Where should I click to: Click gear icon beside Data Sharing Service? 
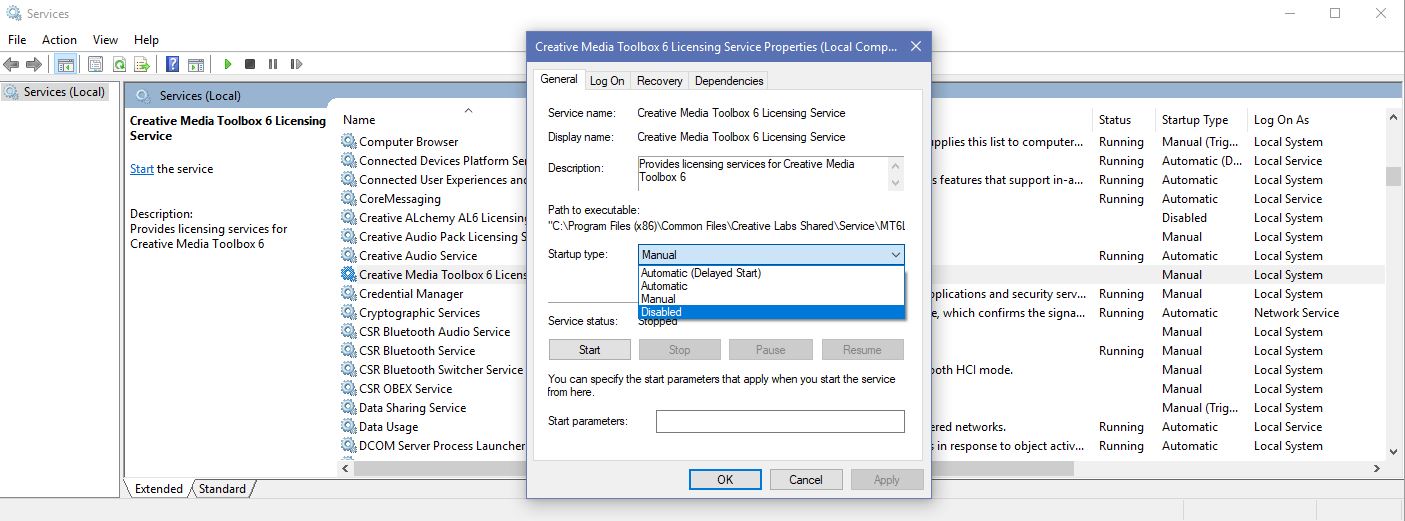click(348, 408)
